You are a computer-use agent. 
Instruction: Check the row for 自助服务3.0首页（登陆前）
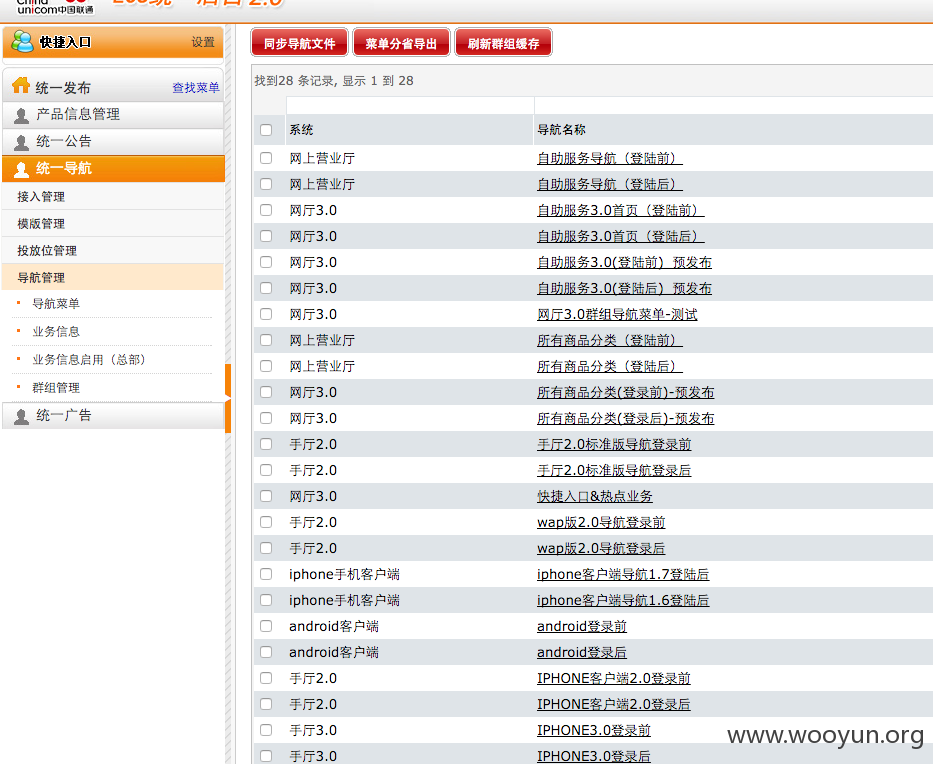[x=266, y=210]
